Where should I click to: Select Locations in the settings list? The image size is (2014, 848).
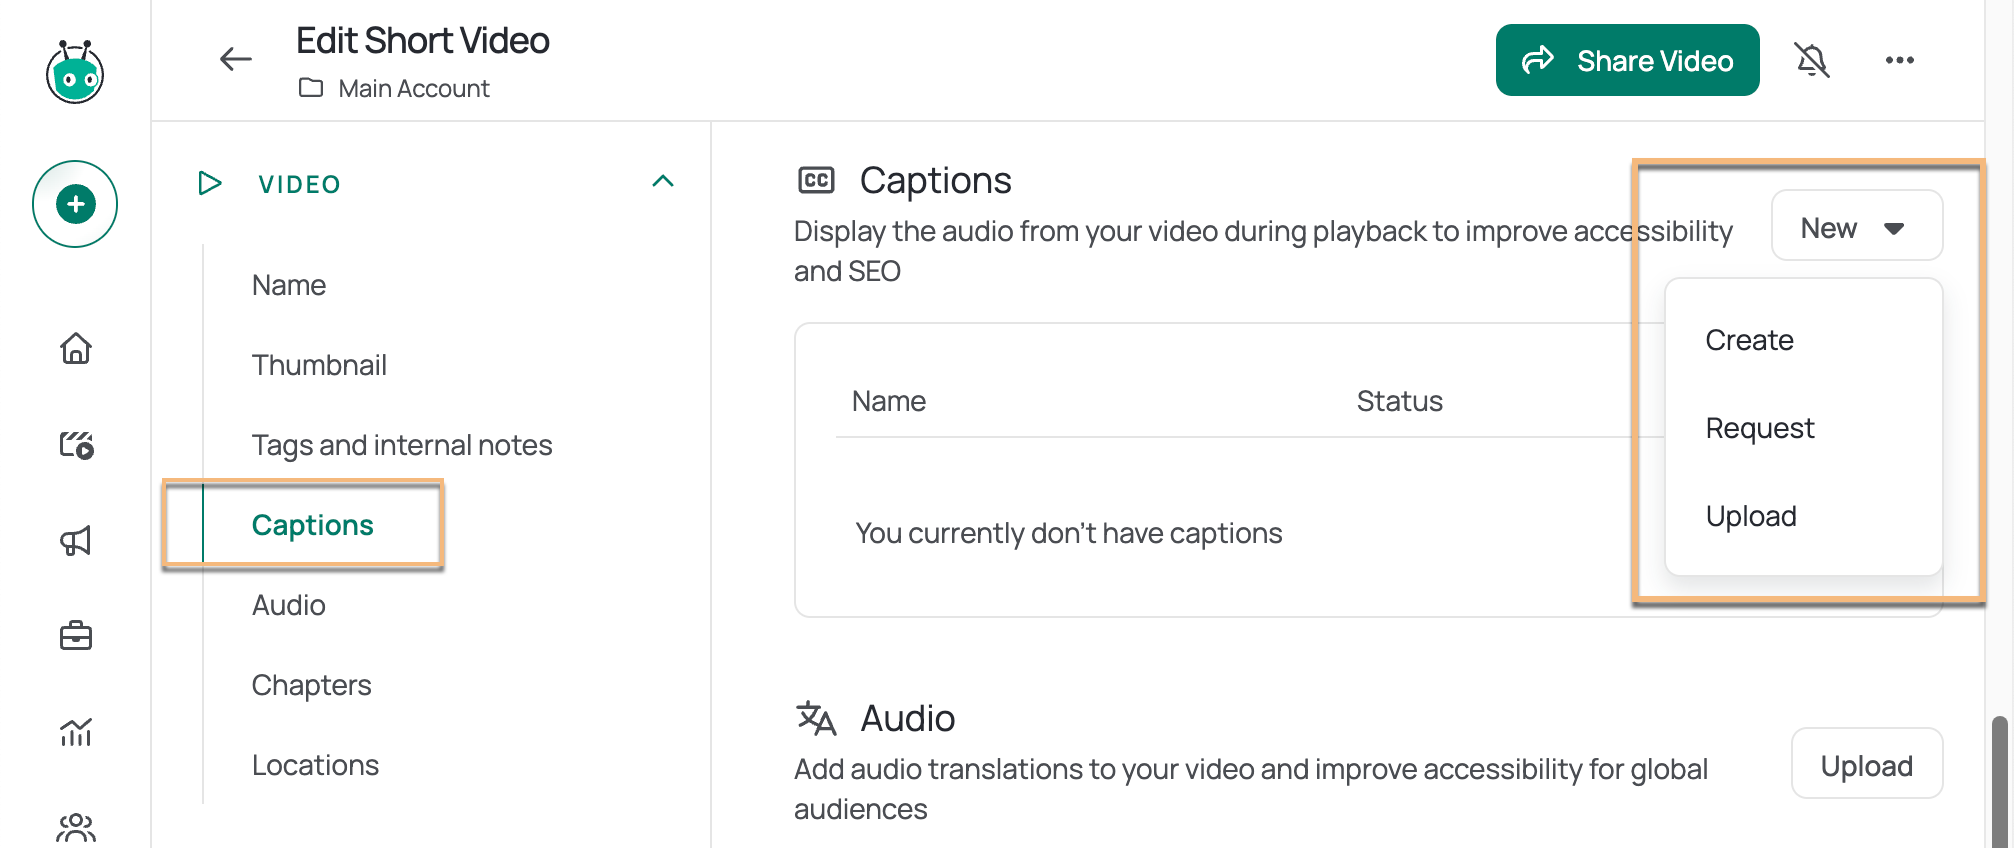[x=316, y=765]
